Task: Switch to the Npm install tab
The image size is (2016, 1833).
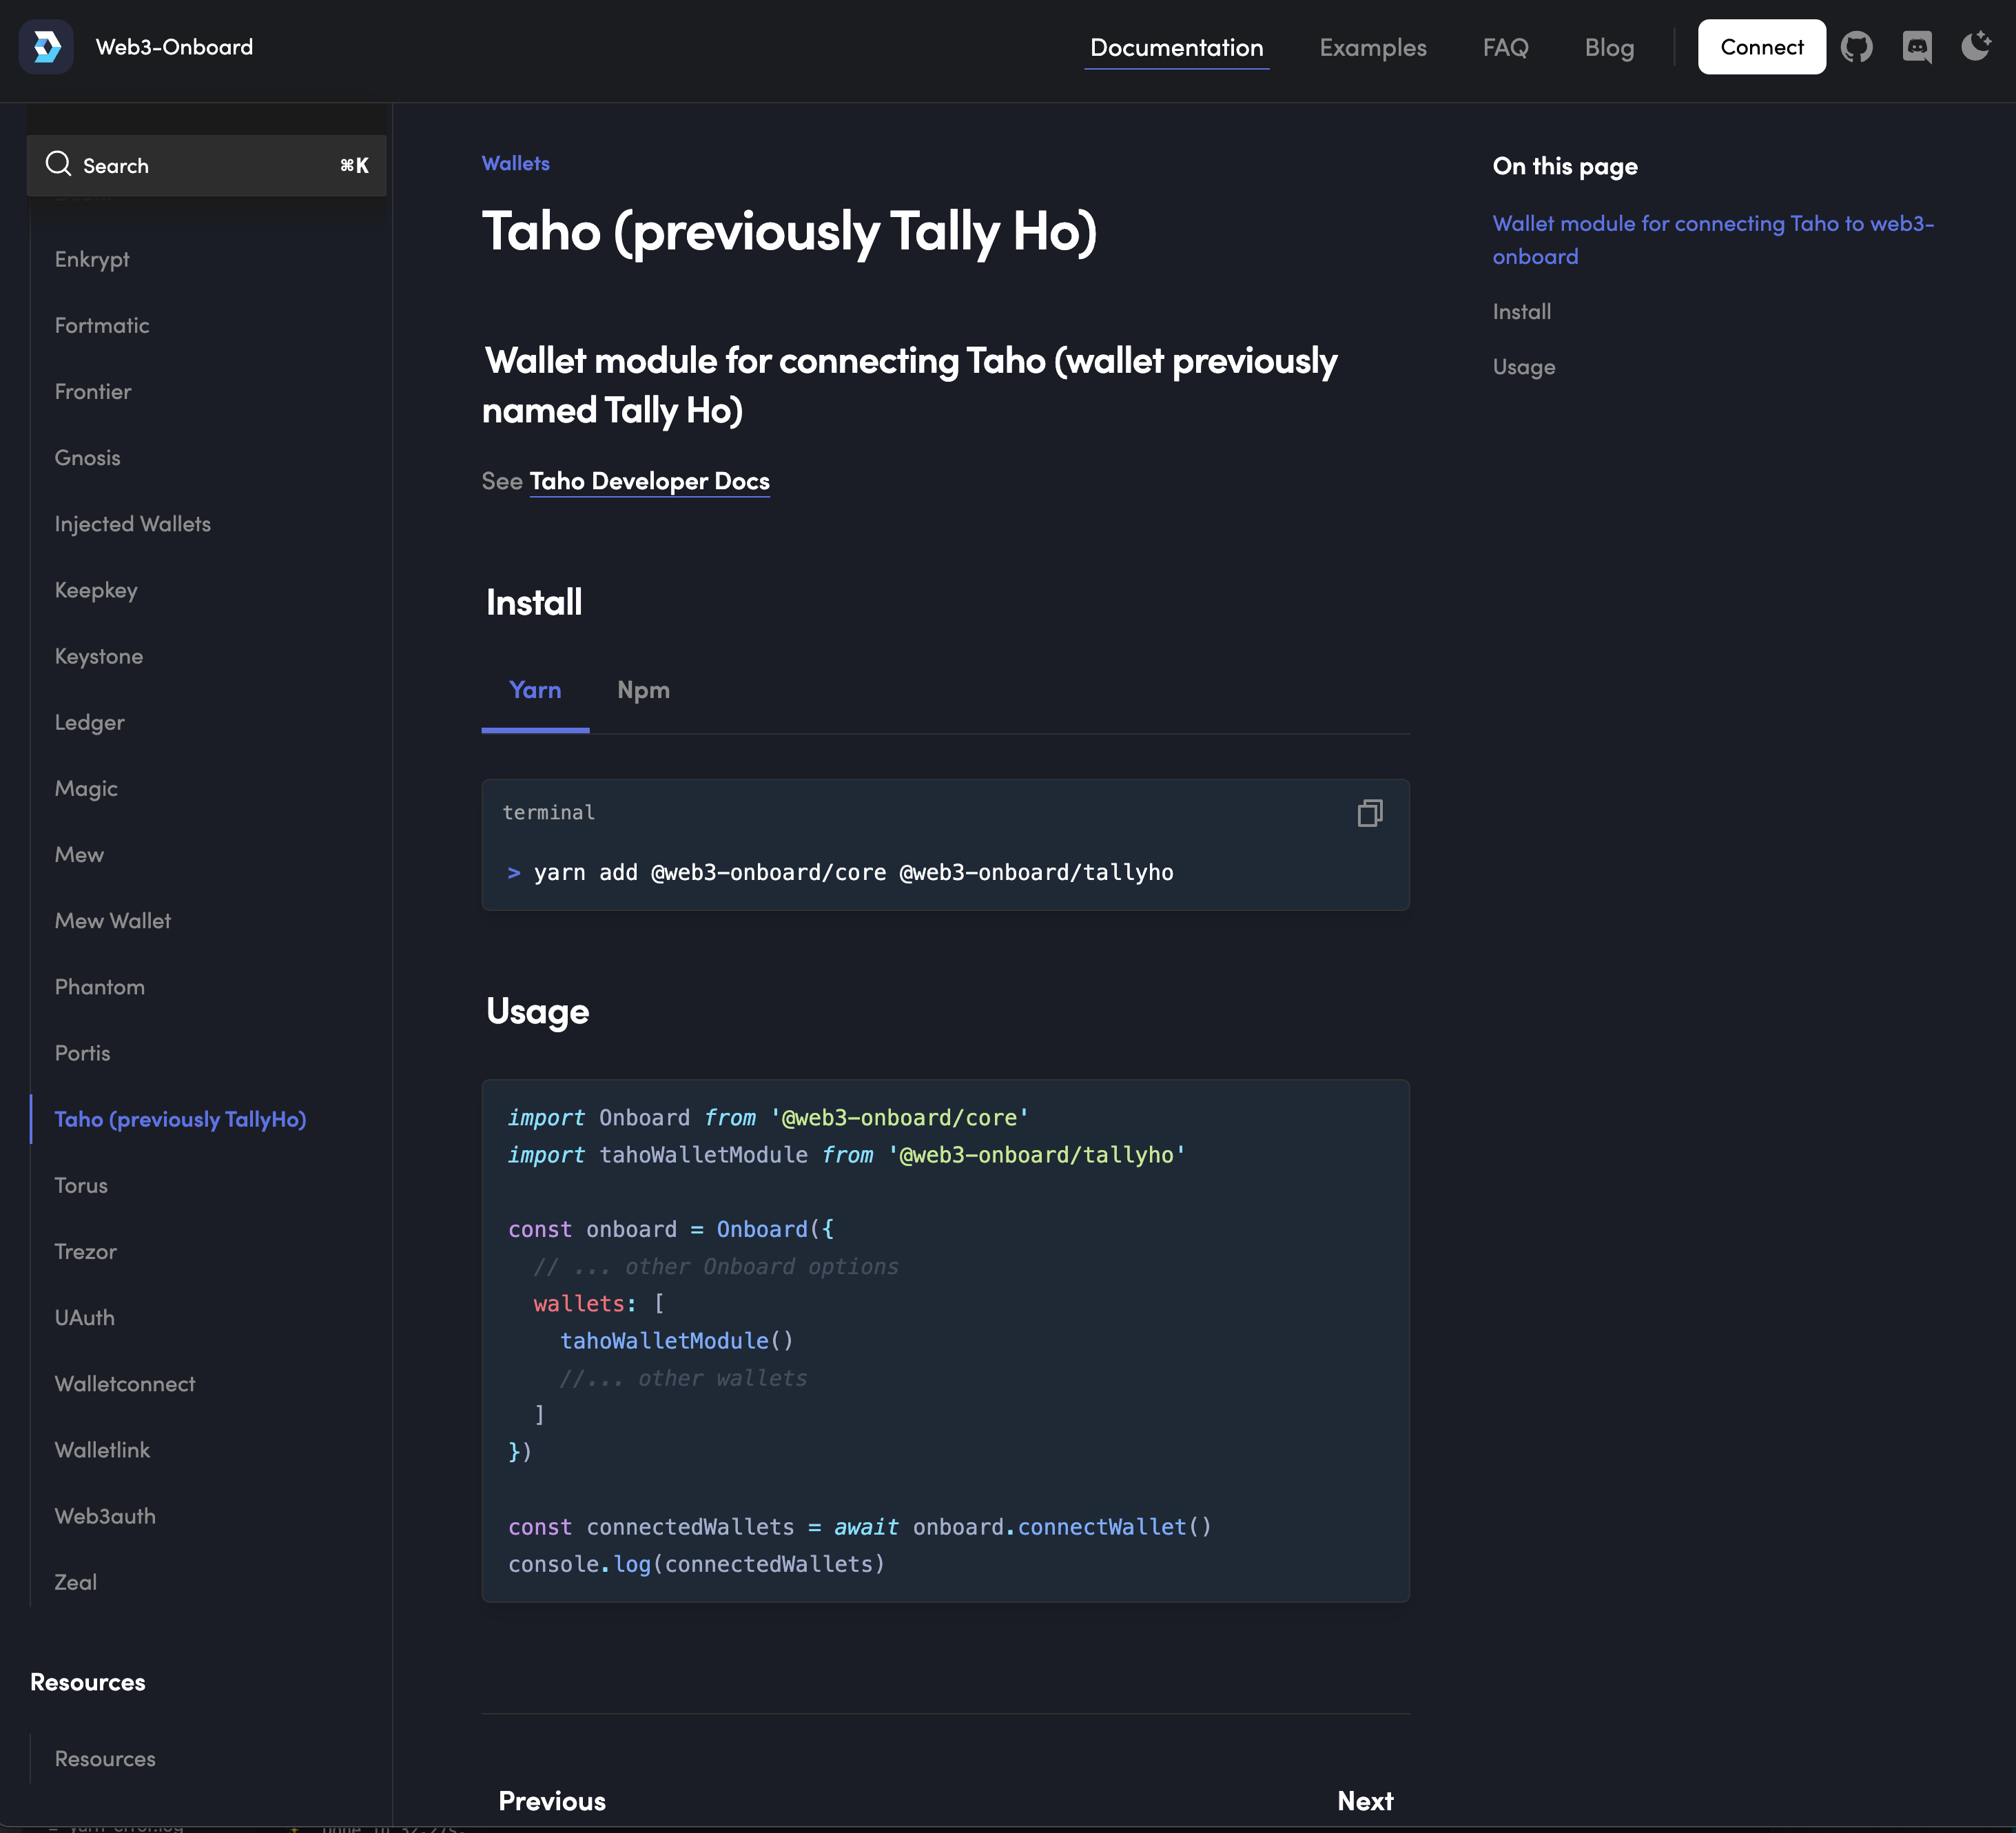Action: [643, 690]
